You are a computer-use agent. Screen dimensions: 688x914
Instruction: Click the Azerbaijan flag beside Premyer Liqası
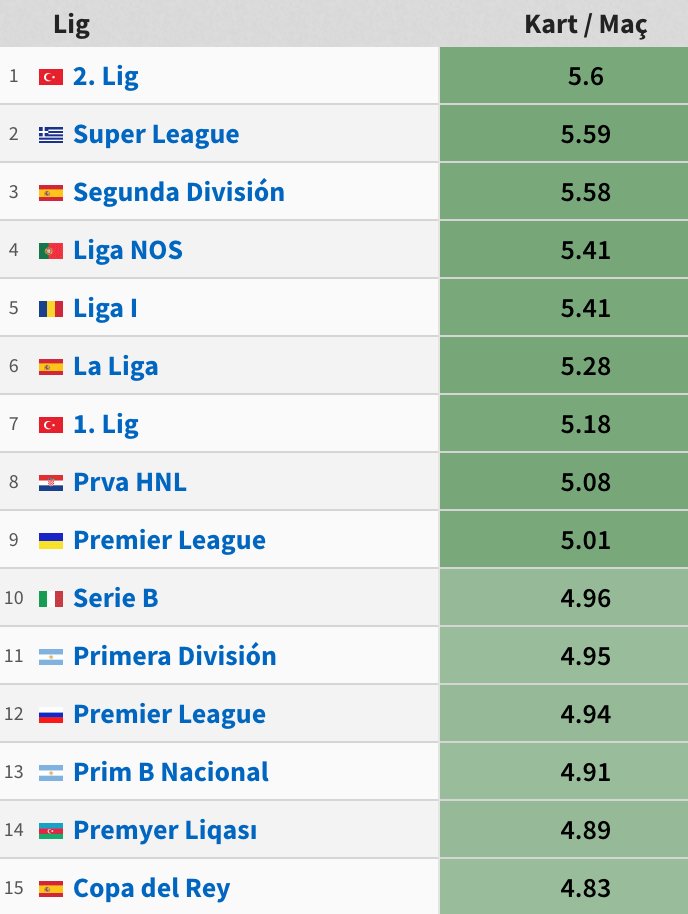click(51, 831)
